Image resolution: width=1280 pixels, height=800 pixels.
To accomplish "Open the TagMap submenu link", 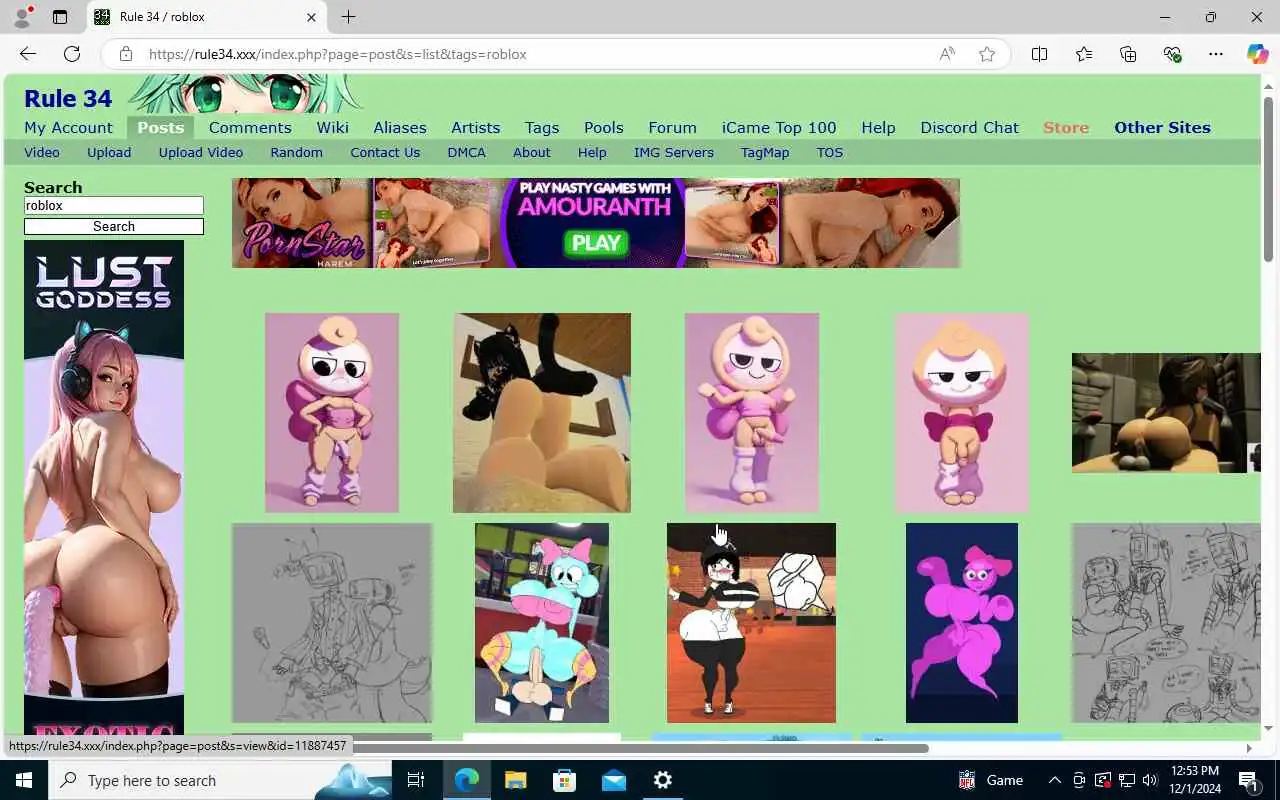I will (765, 153).
